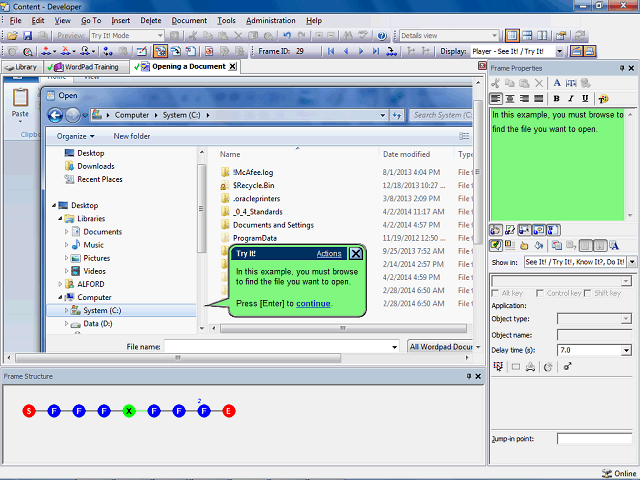Align bubble text to center
This screenshot has height=480, width=640.
point(510,99)
